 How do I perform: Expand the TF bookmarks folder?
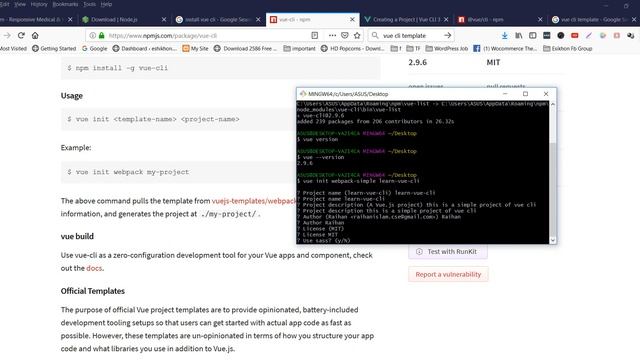point(413,49)
